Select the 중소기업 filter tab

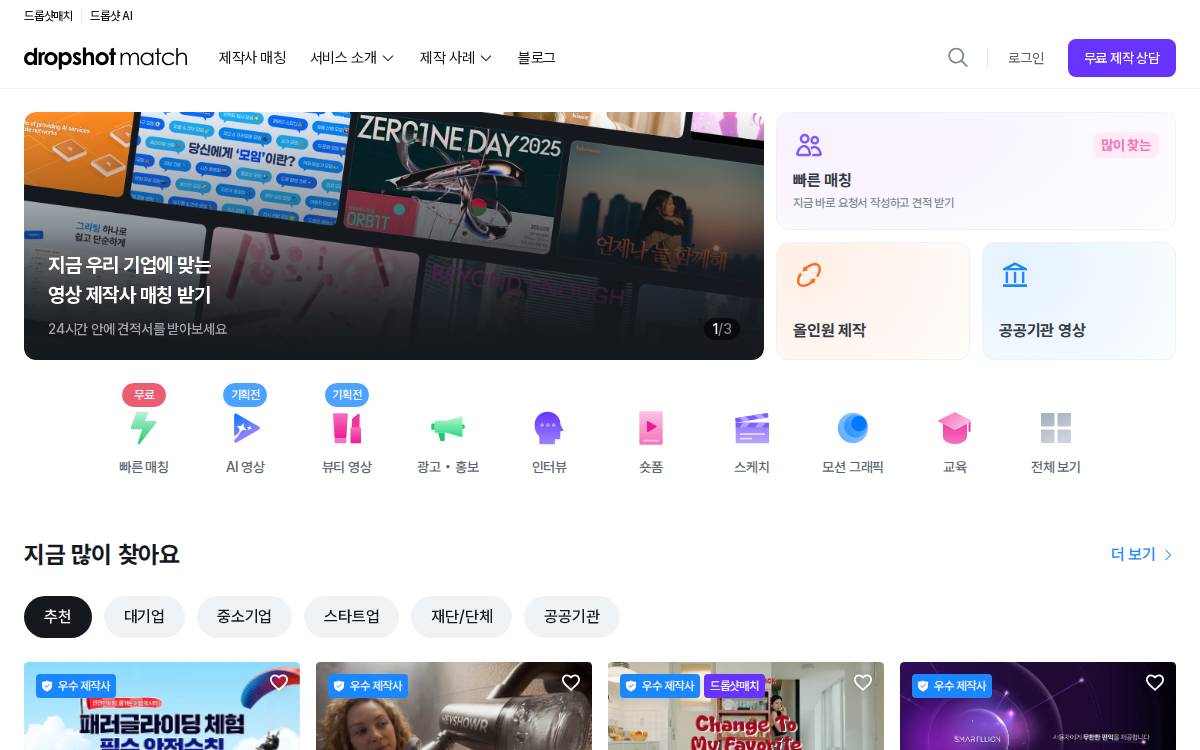244,617
